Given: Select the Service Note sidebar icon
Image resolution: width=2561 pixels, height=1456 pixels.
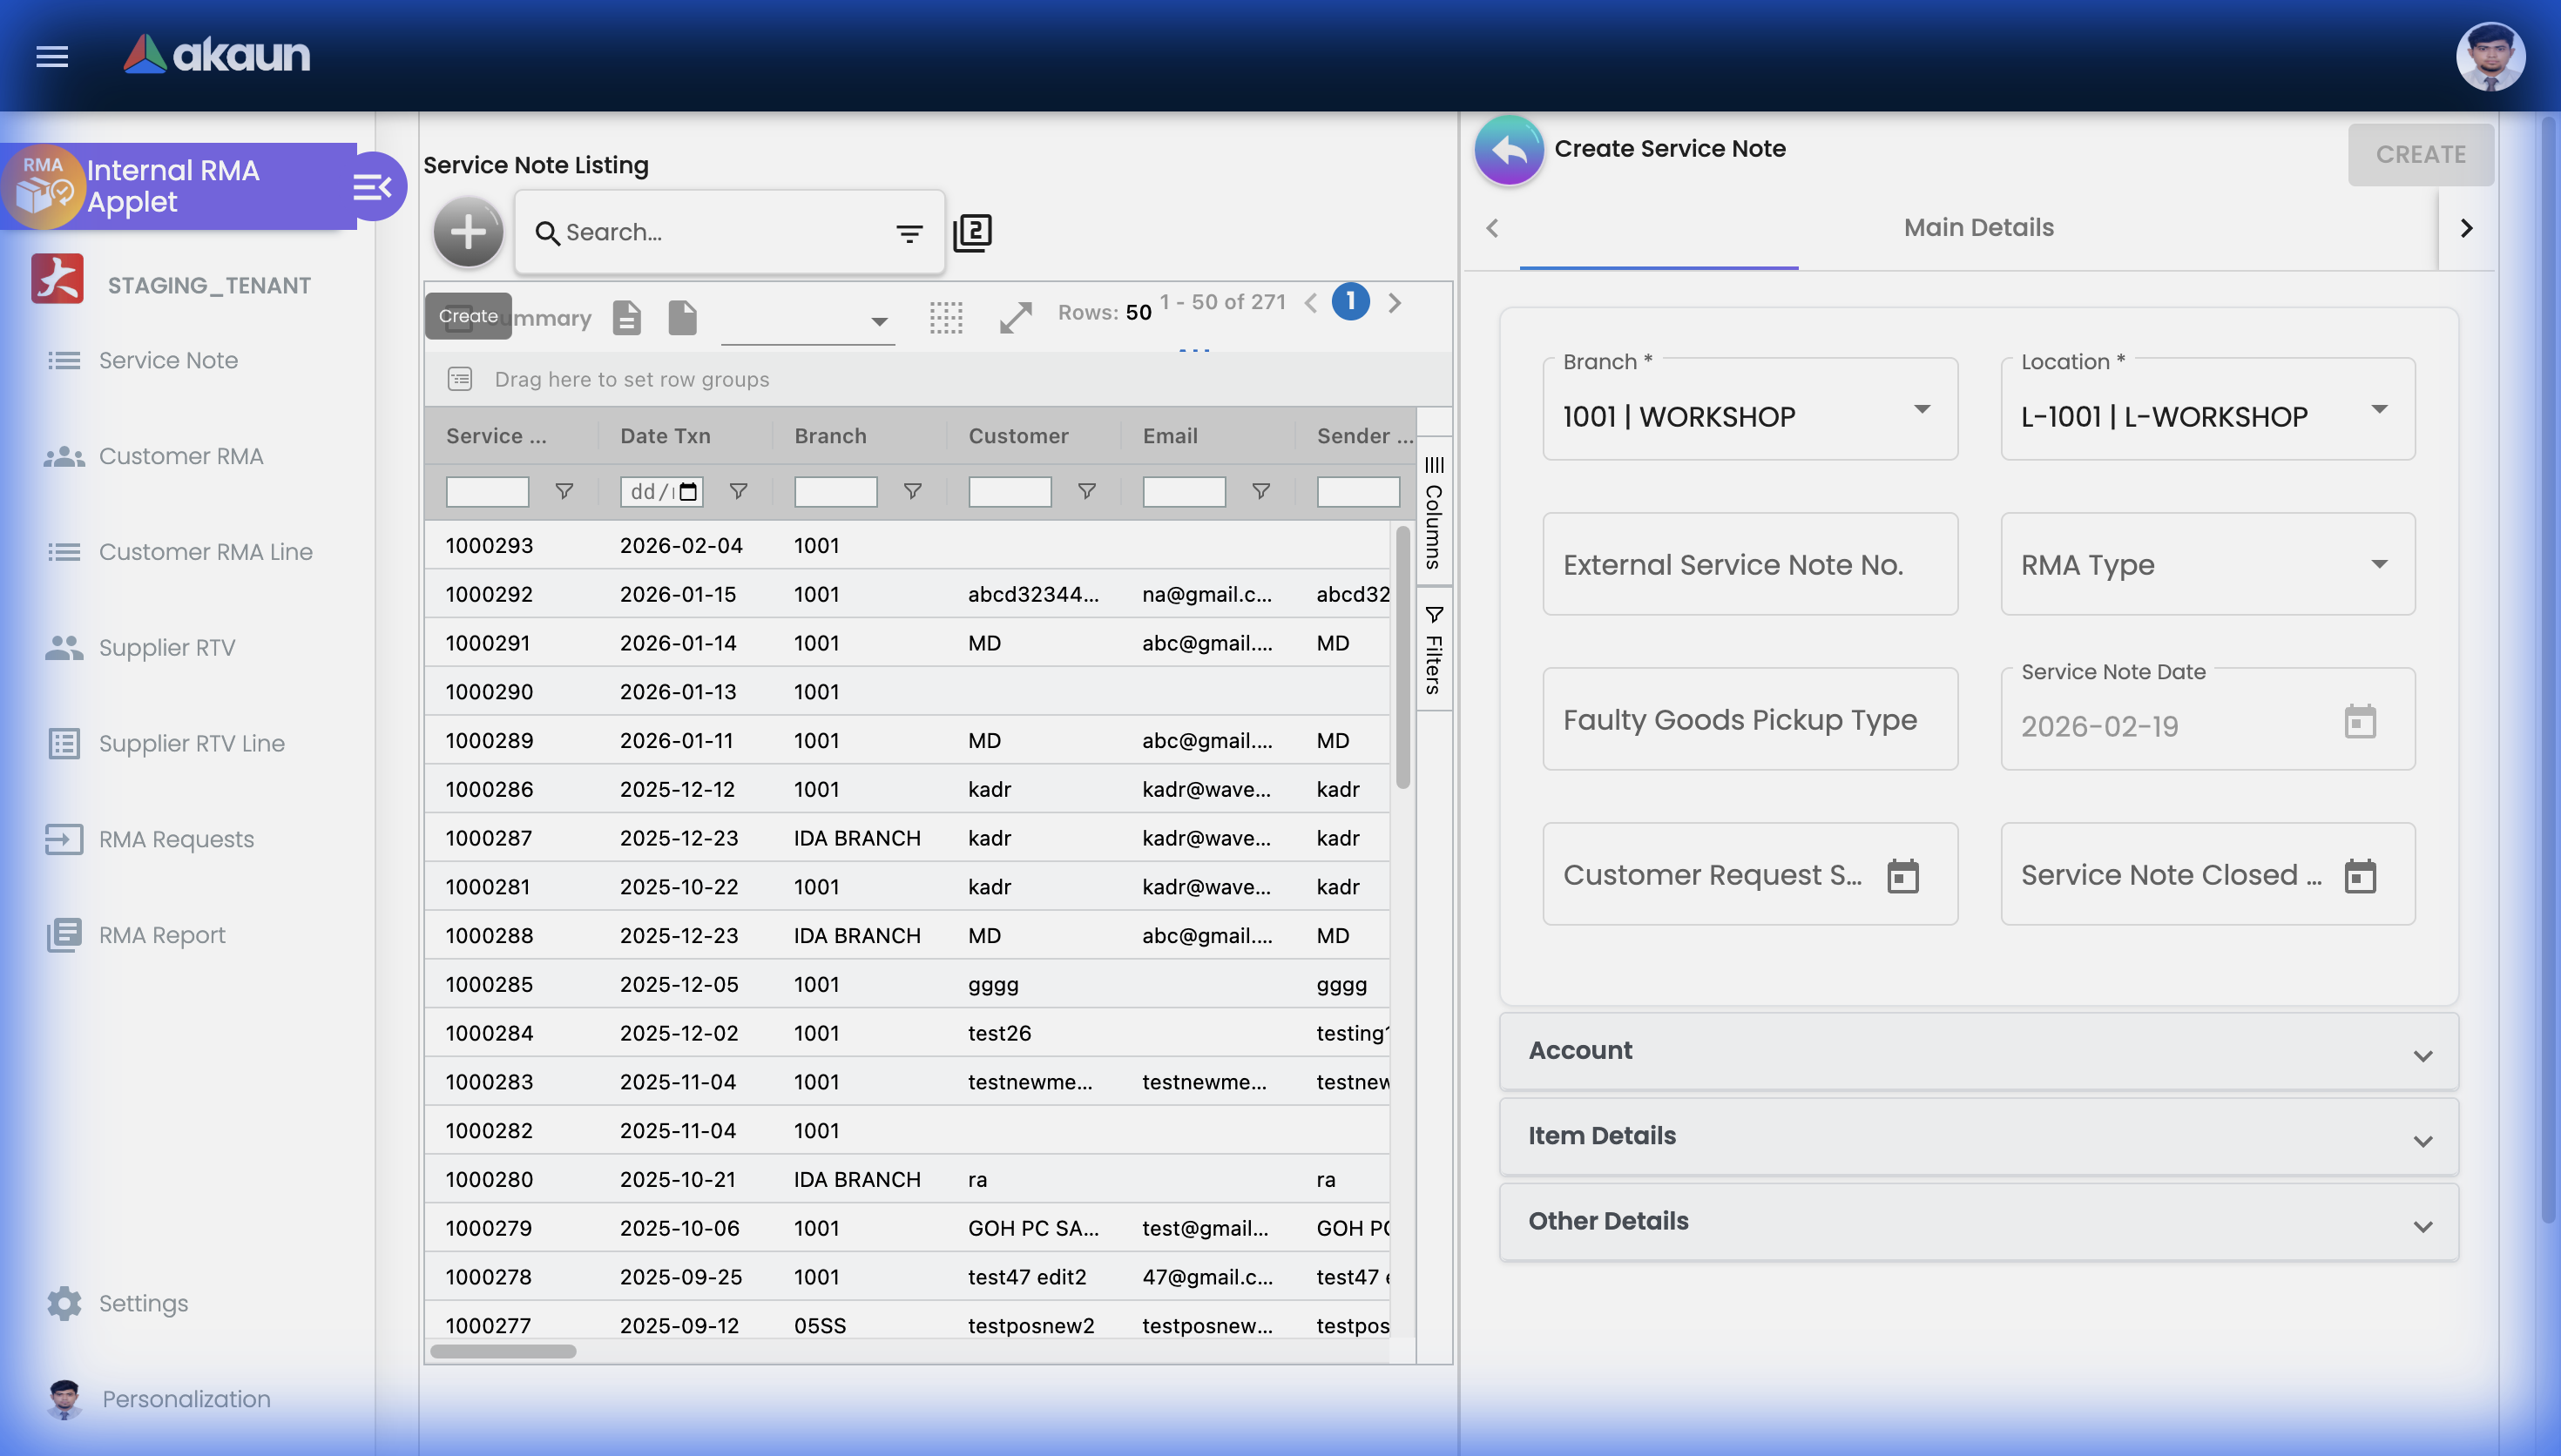Looking at the screenshot, I should (x=64, y=360).
